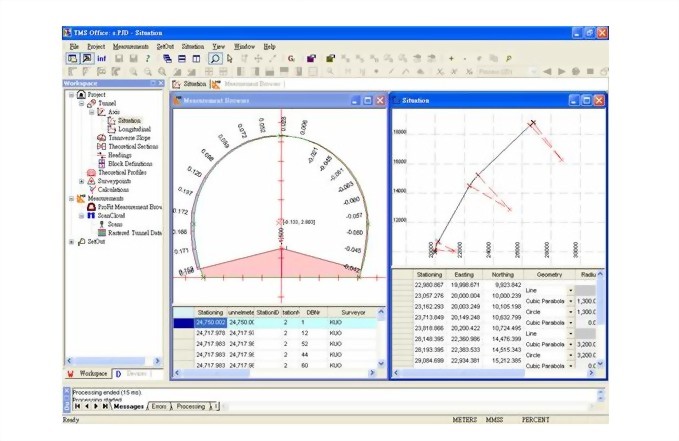The image size is (679, 441).
Task: Select Longitudinal in the workspace tree
Action: (x=134, y=129)
